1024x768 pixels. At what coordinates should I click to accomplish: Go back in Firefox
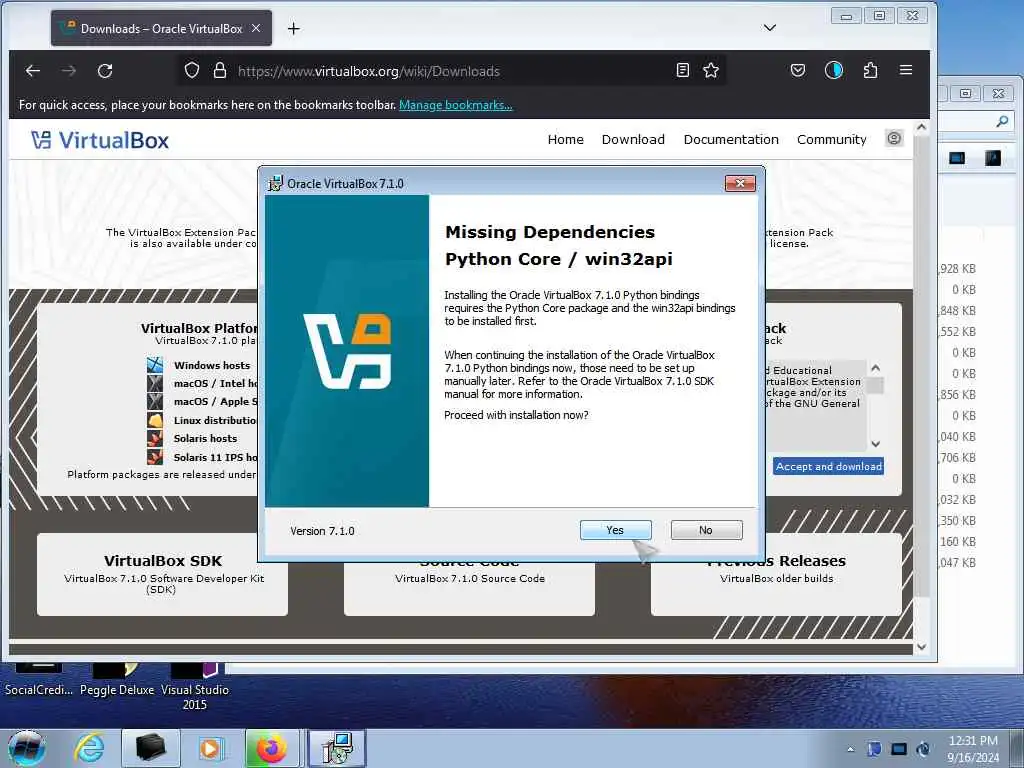click(x=33, y=71)
